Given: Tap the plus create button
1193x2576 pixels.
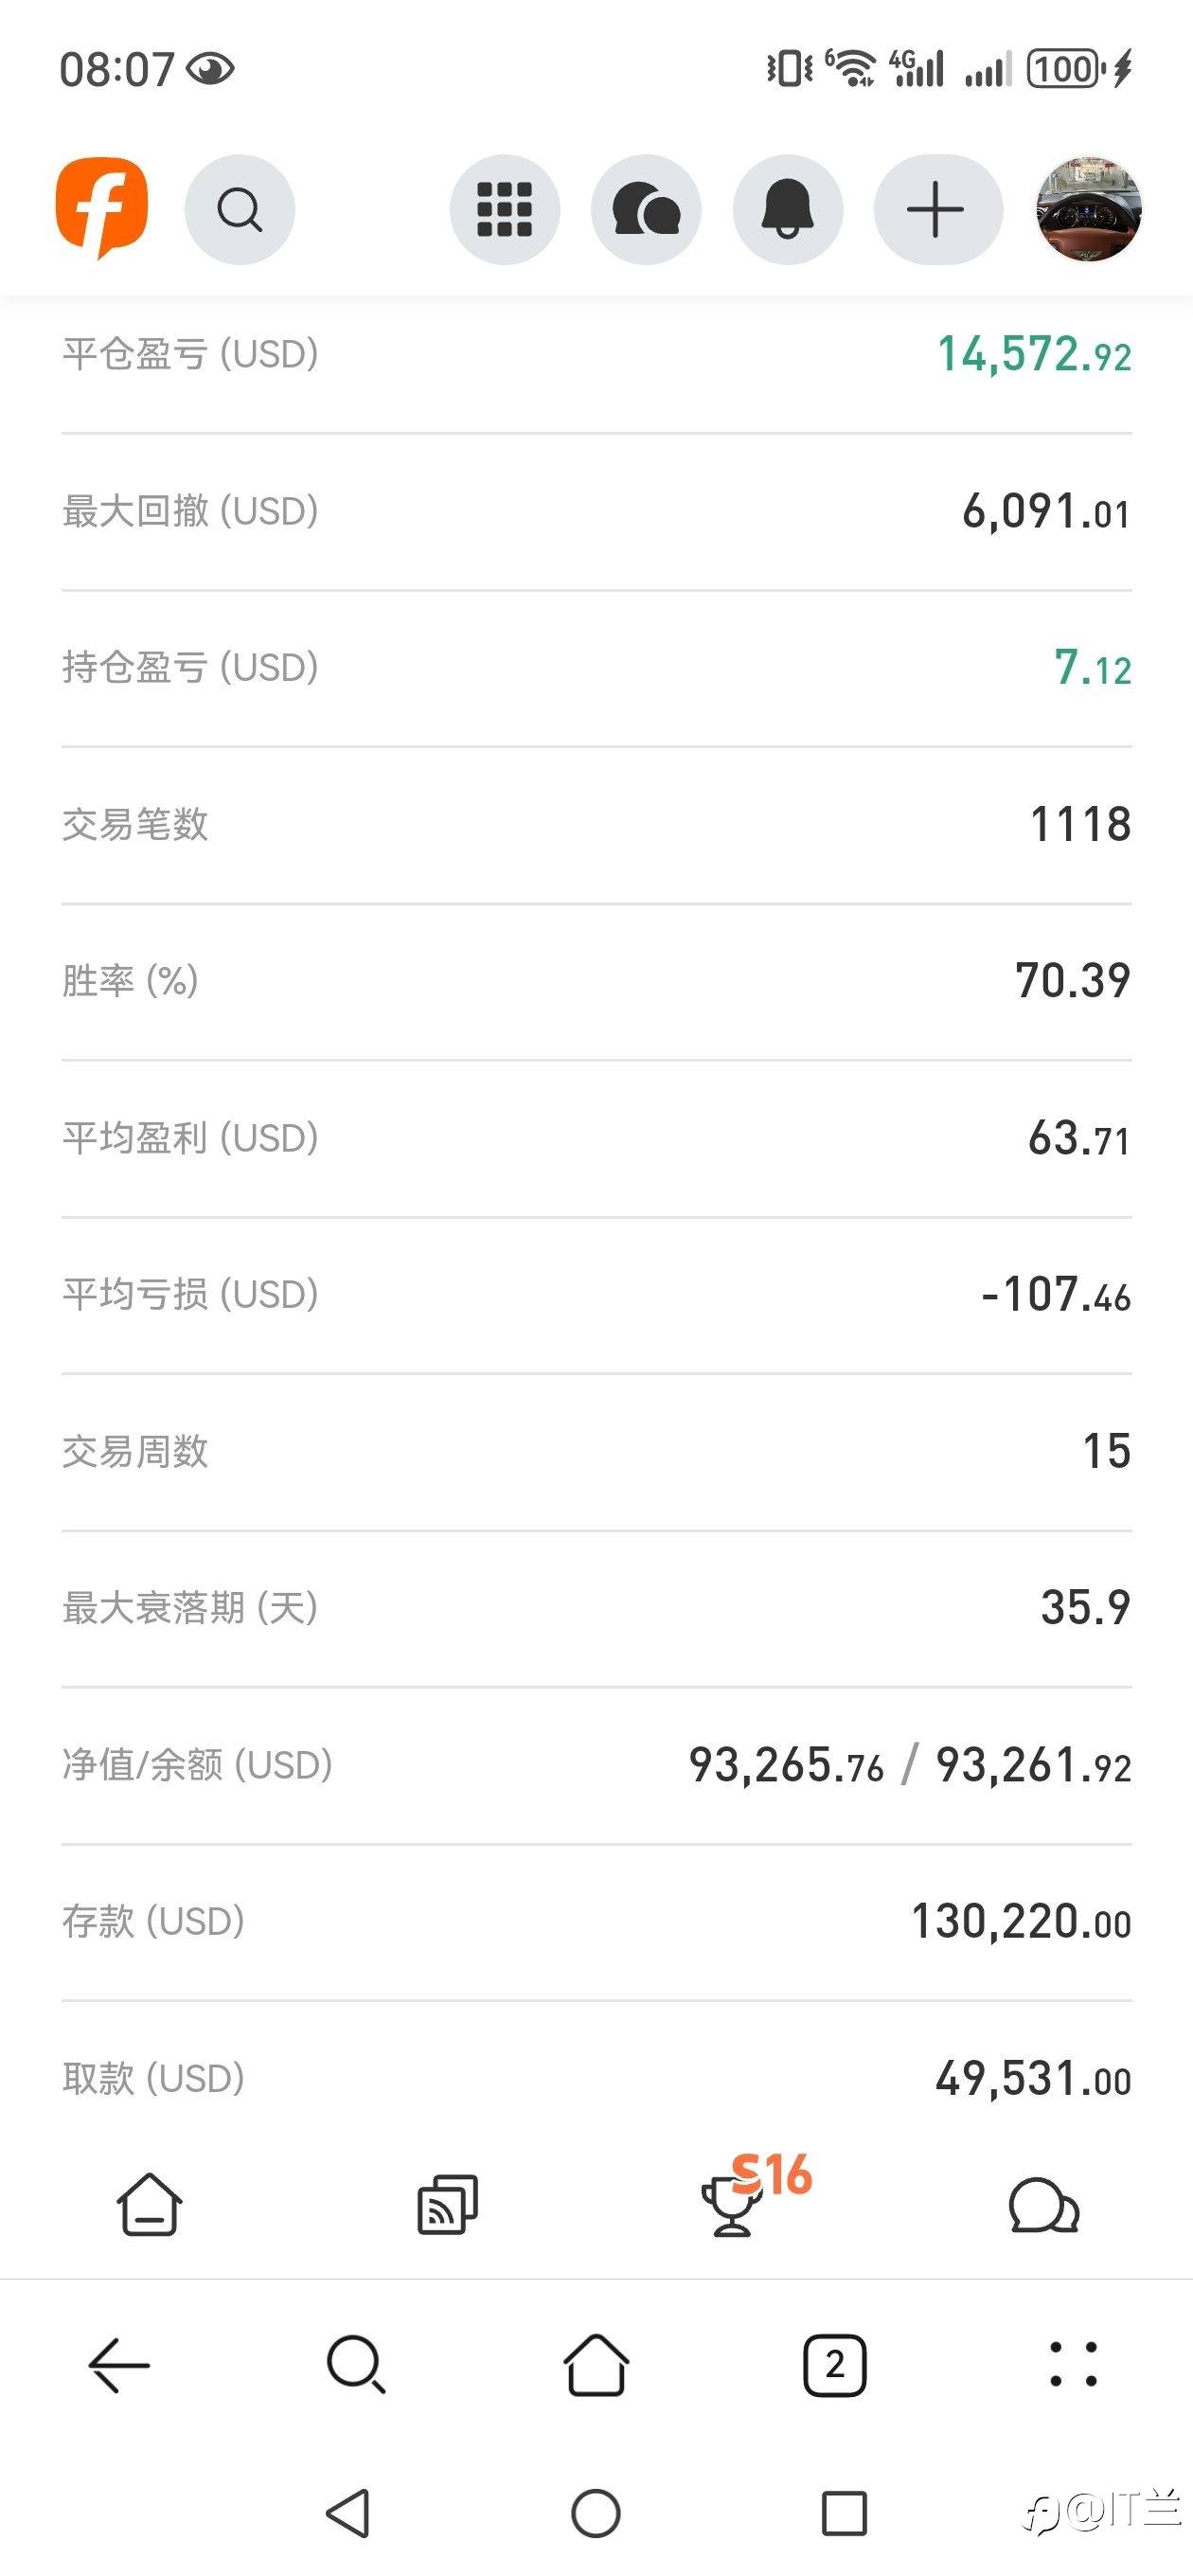Looking at the screenshot, I should coord(937,210).
